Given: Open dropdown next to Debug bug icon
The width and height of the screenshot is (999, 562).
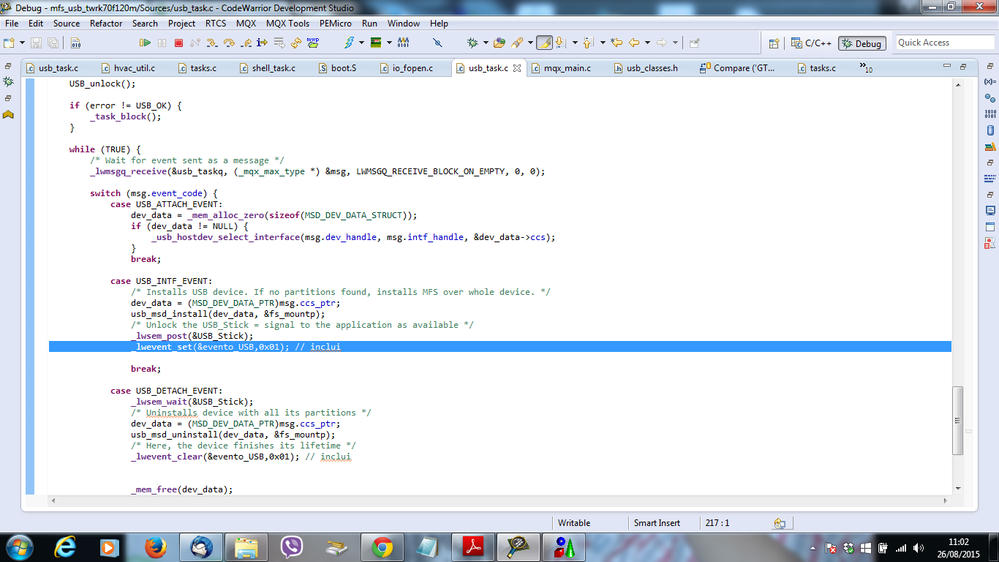Looking at the screenshot, I should pos(485,43).
